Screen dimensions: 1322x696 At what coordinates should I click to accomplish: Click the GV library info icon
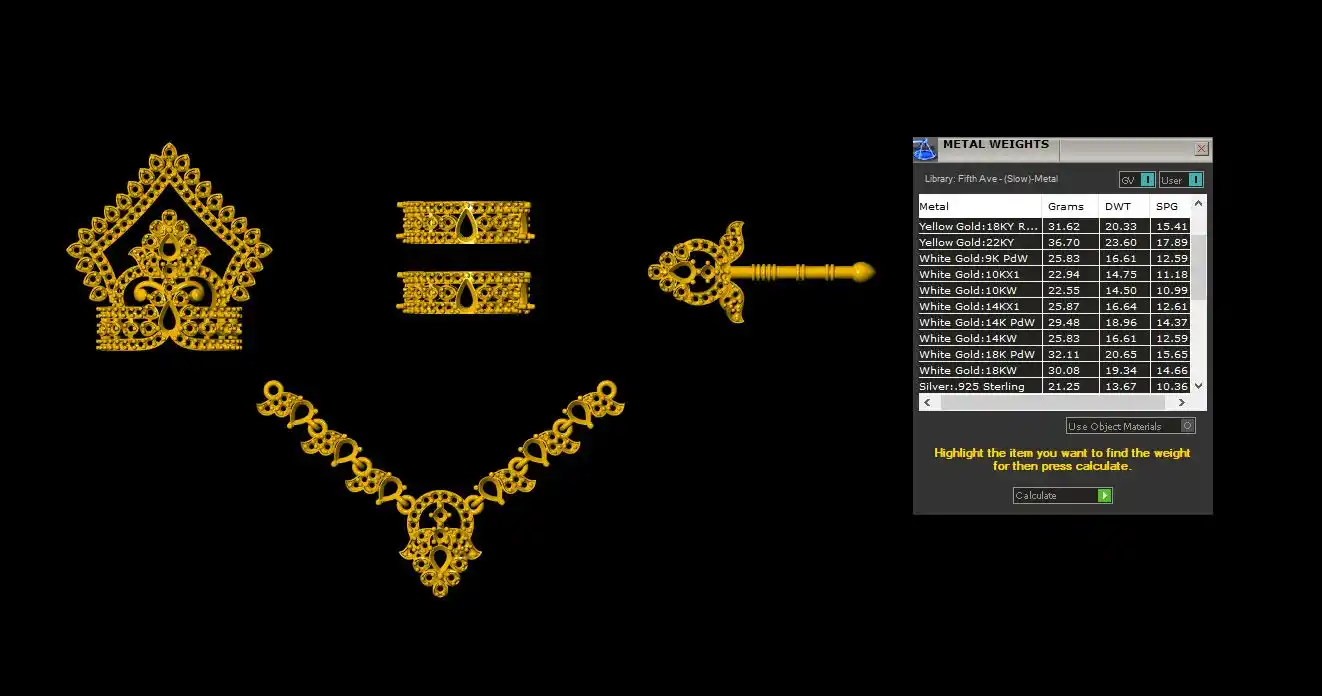(x=1147, y=180)
